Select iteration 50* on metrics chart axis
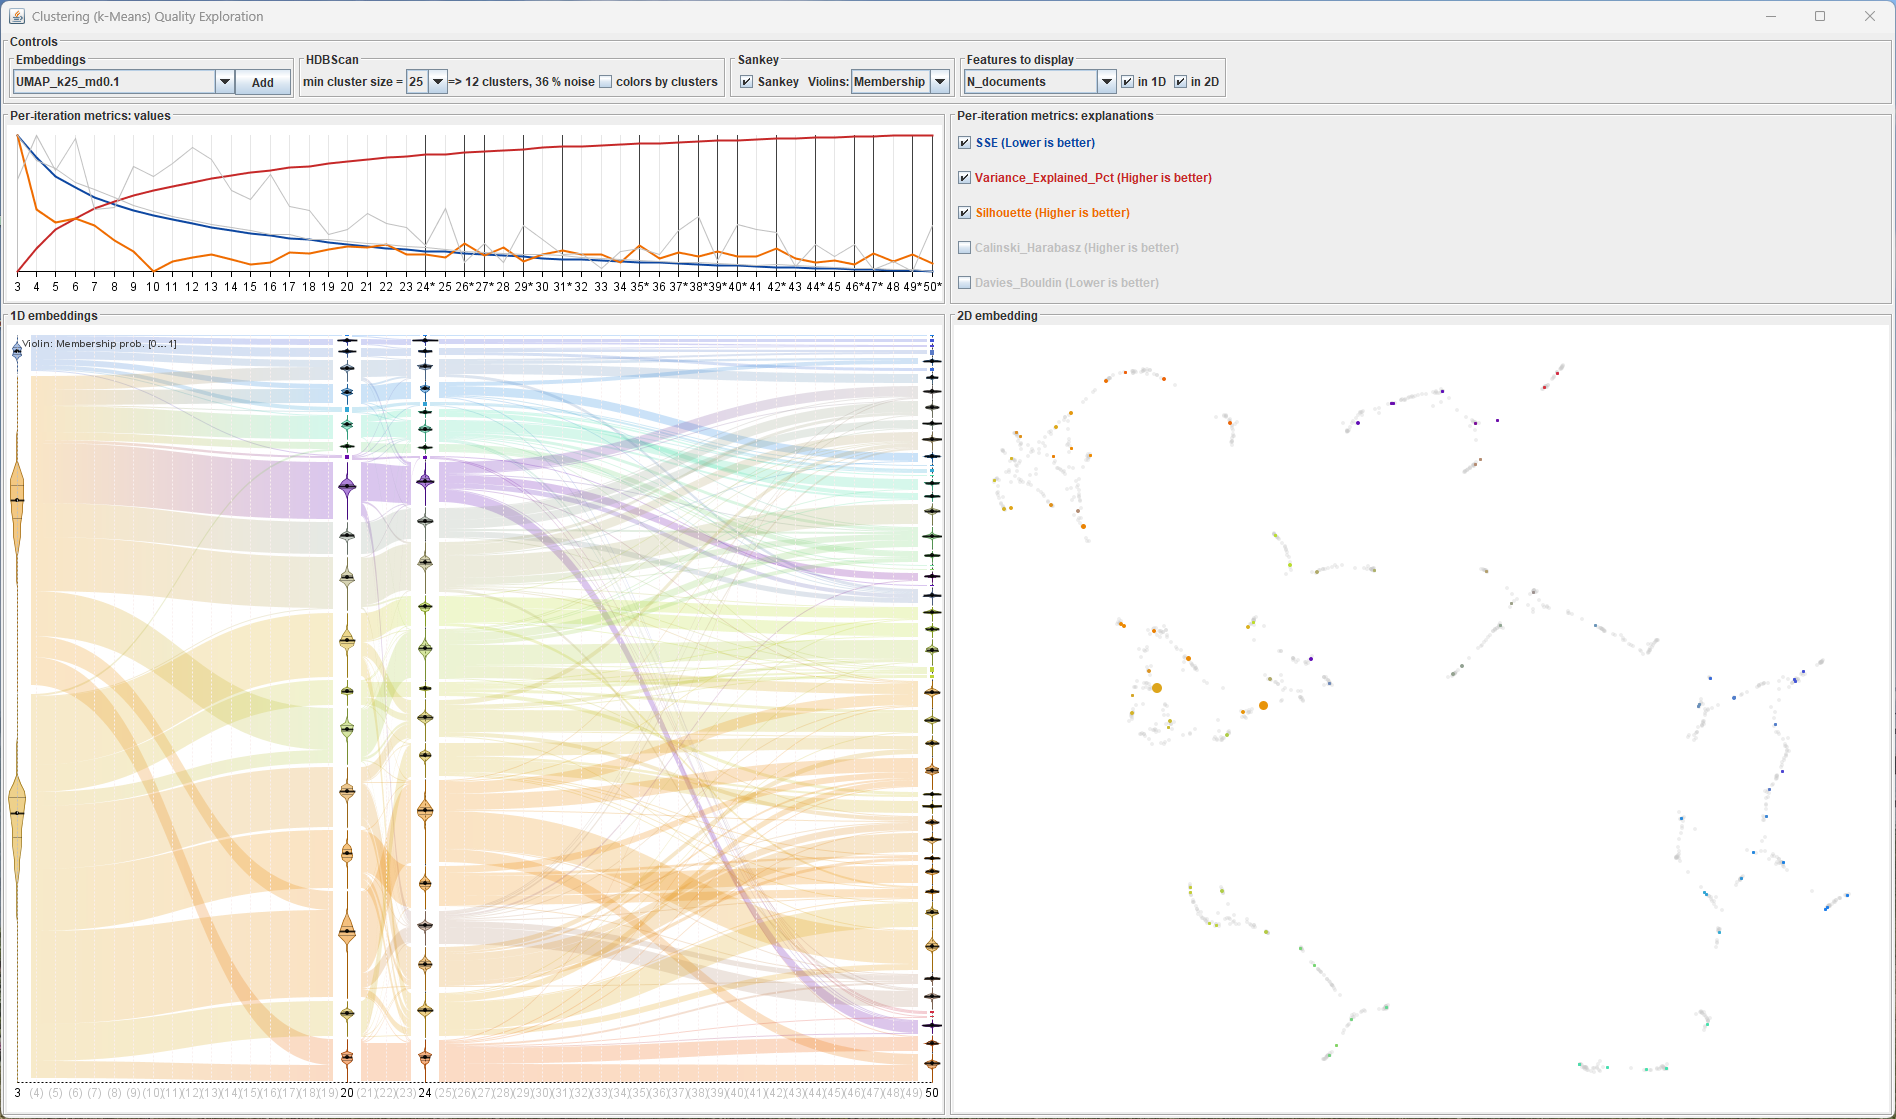Screen dimensions: 1896x1119 [932, 287]
